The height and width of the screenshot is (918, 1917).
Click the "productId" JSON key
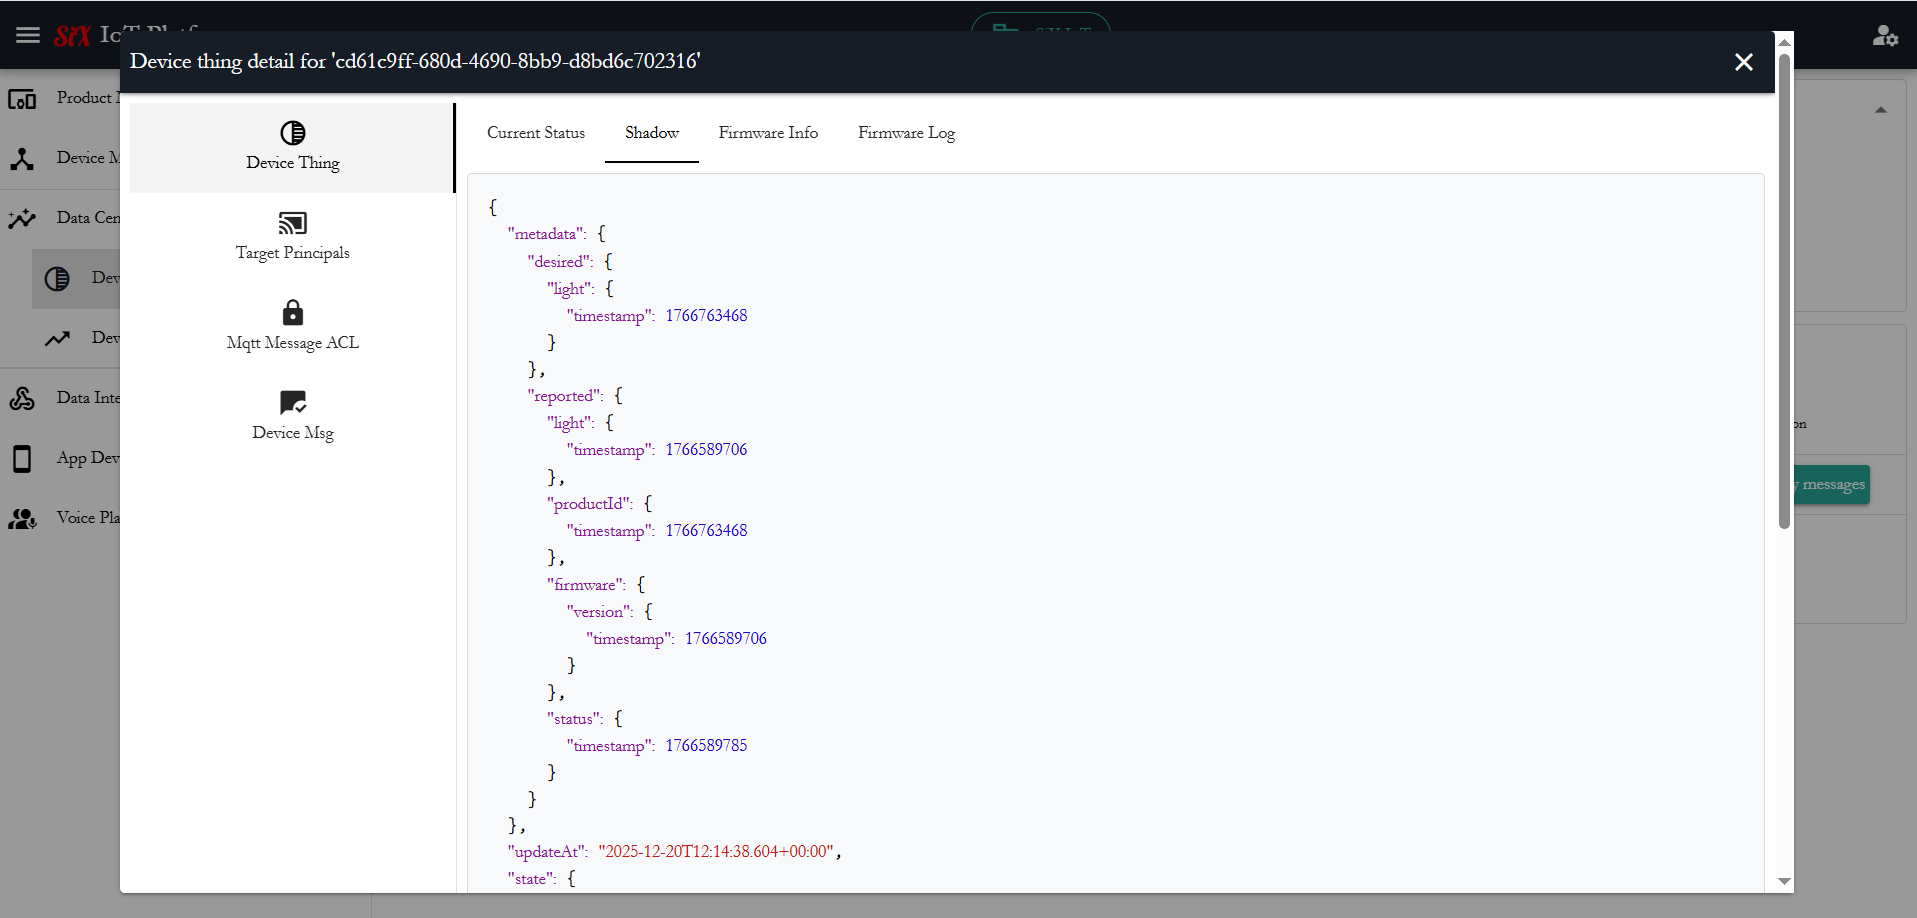590,504
